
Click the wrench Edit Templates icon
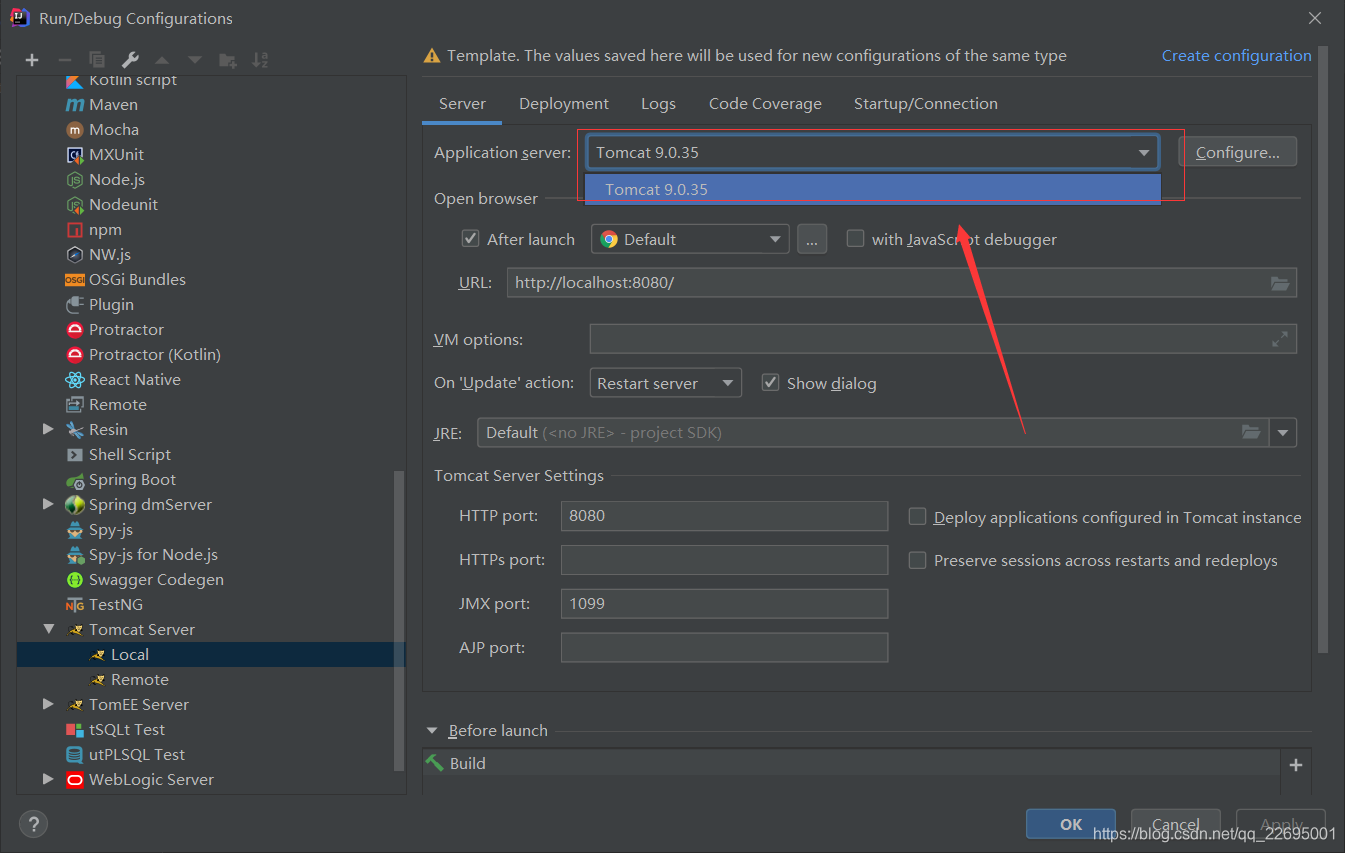click(130, 60)
